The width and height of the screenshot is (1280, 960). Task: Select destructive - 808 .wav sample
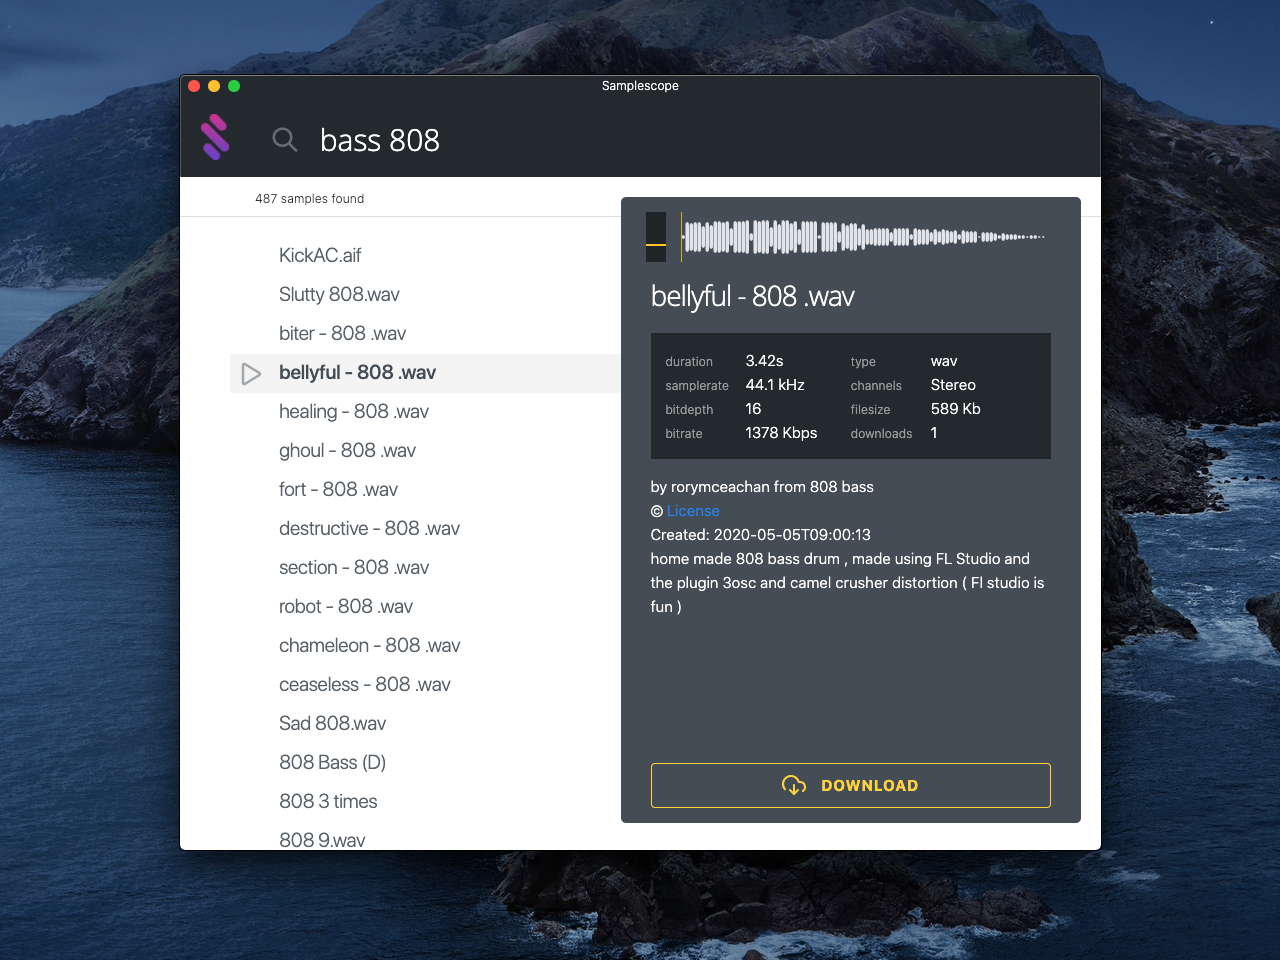[369, 528]
